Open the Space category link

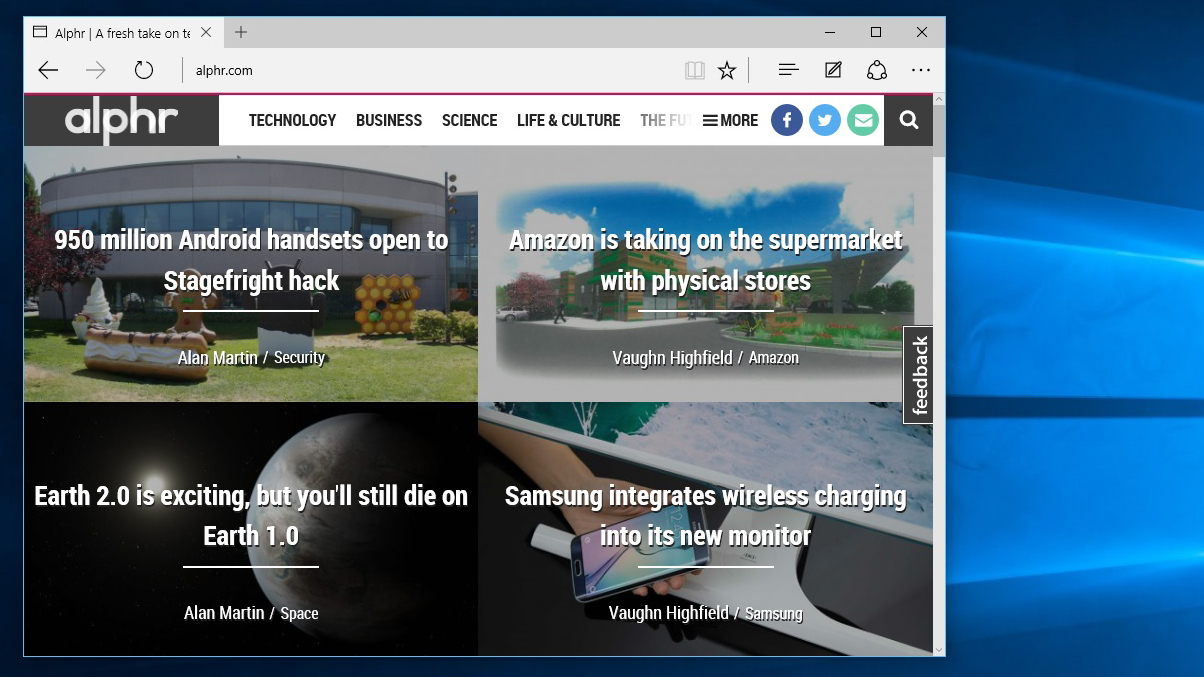(299, 613)
